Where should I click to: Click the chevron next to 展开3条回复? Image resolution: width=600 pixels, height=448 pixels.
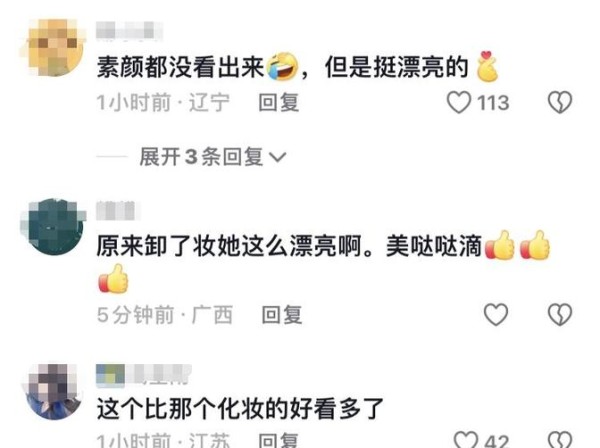[278, 157]
